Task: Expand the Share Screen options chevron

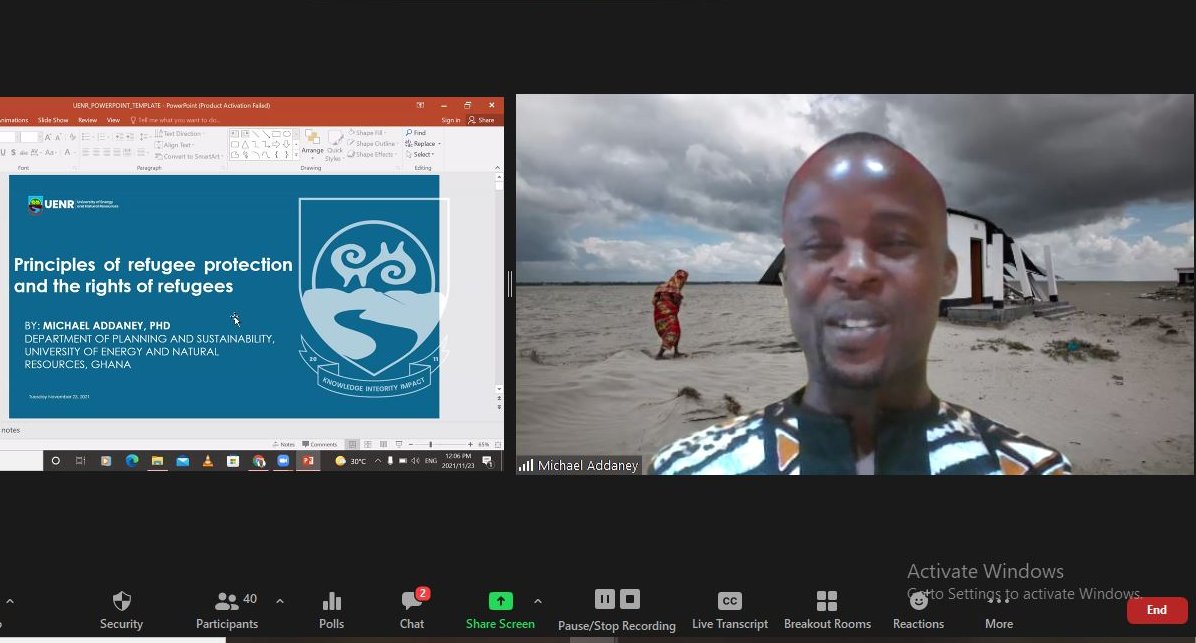Action: pos(537,601)
